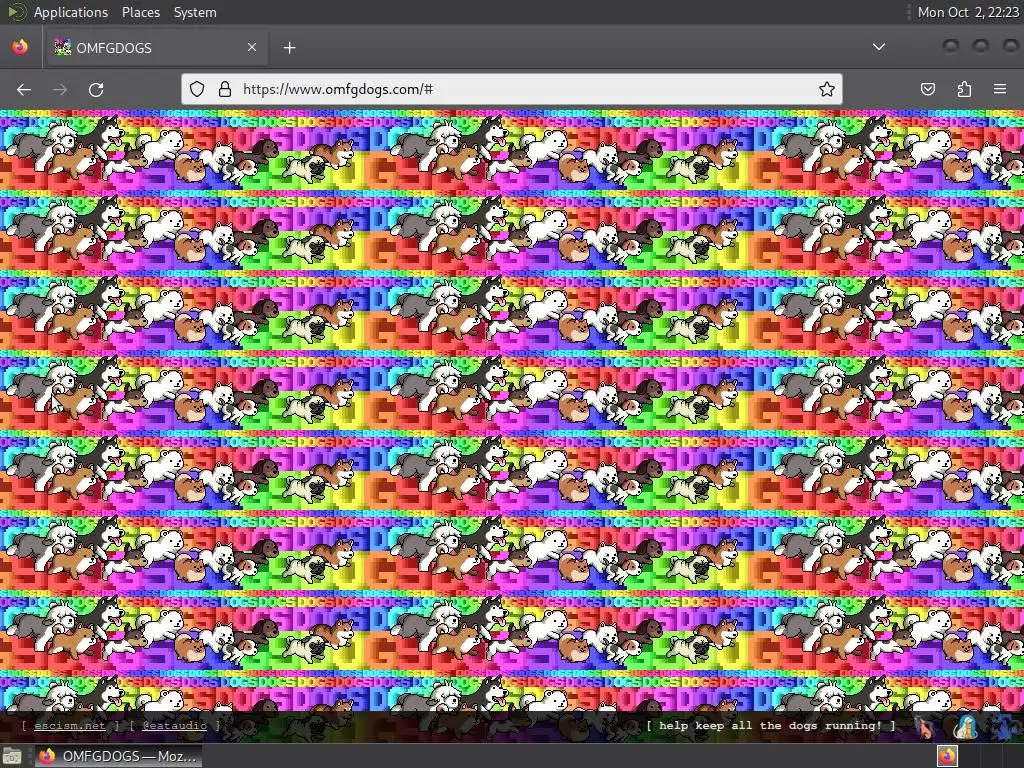This screenshot has width=1024, height=768.
Task: Open the Places menu
Action: tap(140, 12)
